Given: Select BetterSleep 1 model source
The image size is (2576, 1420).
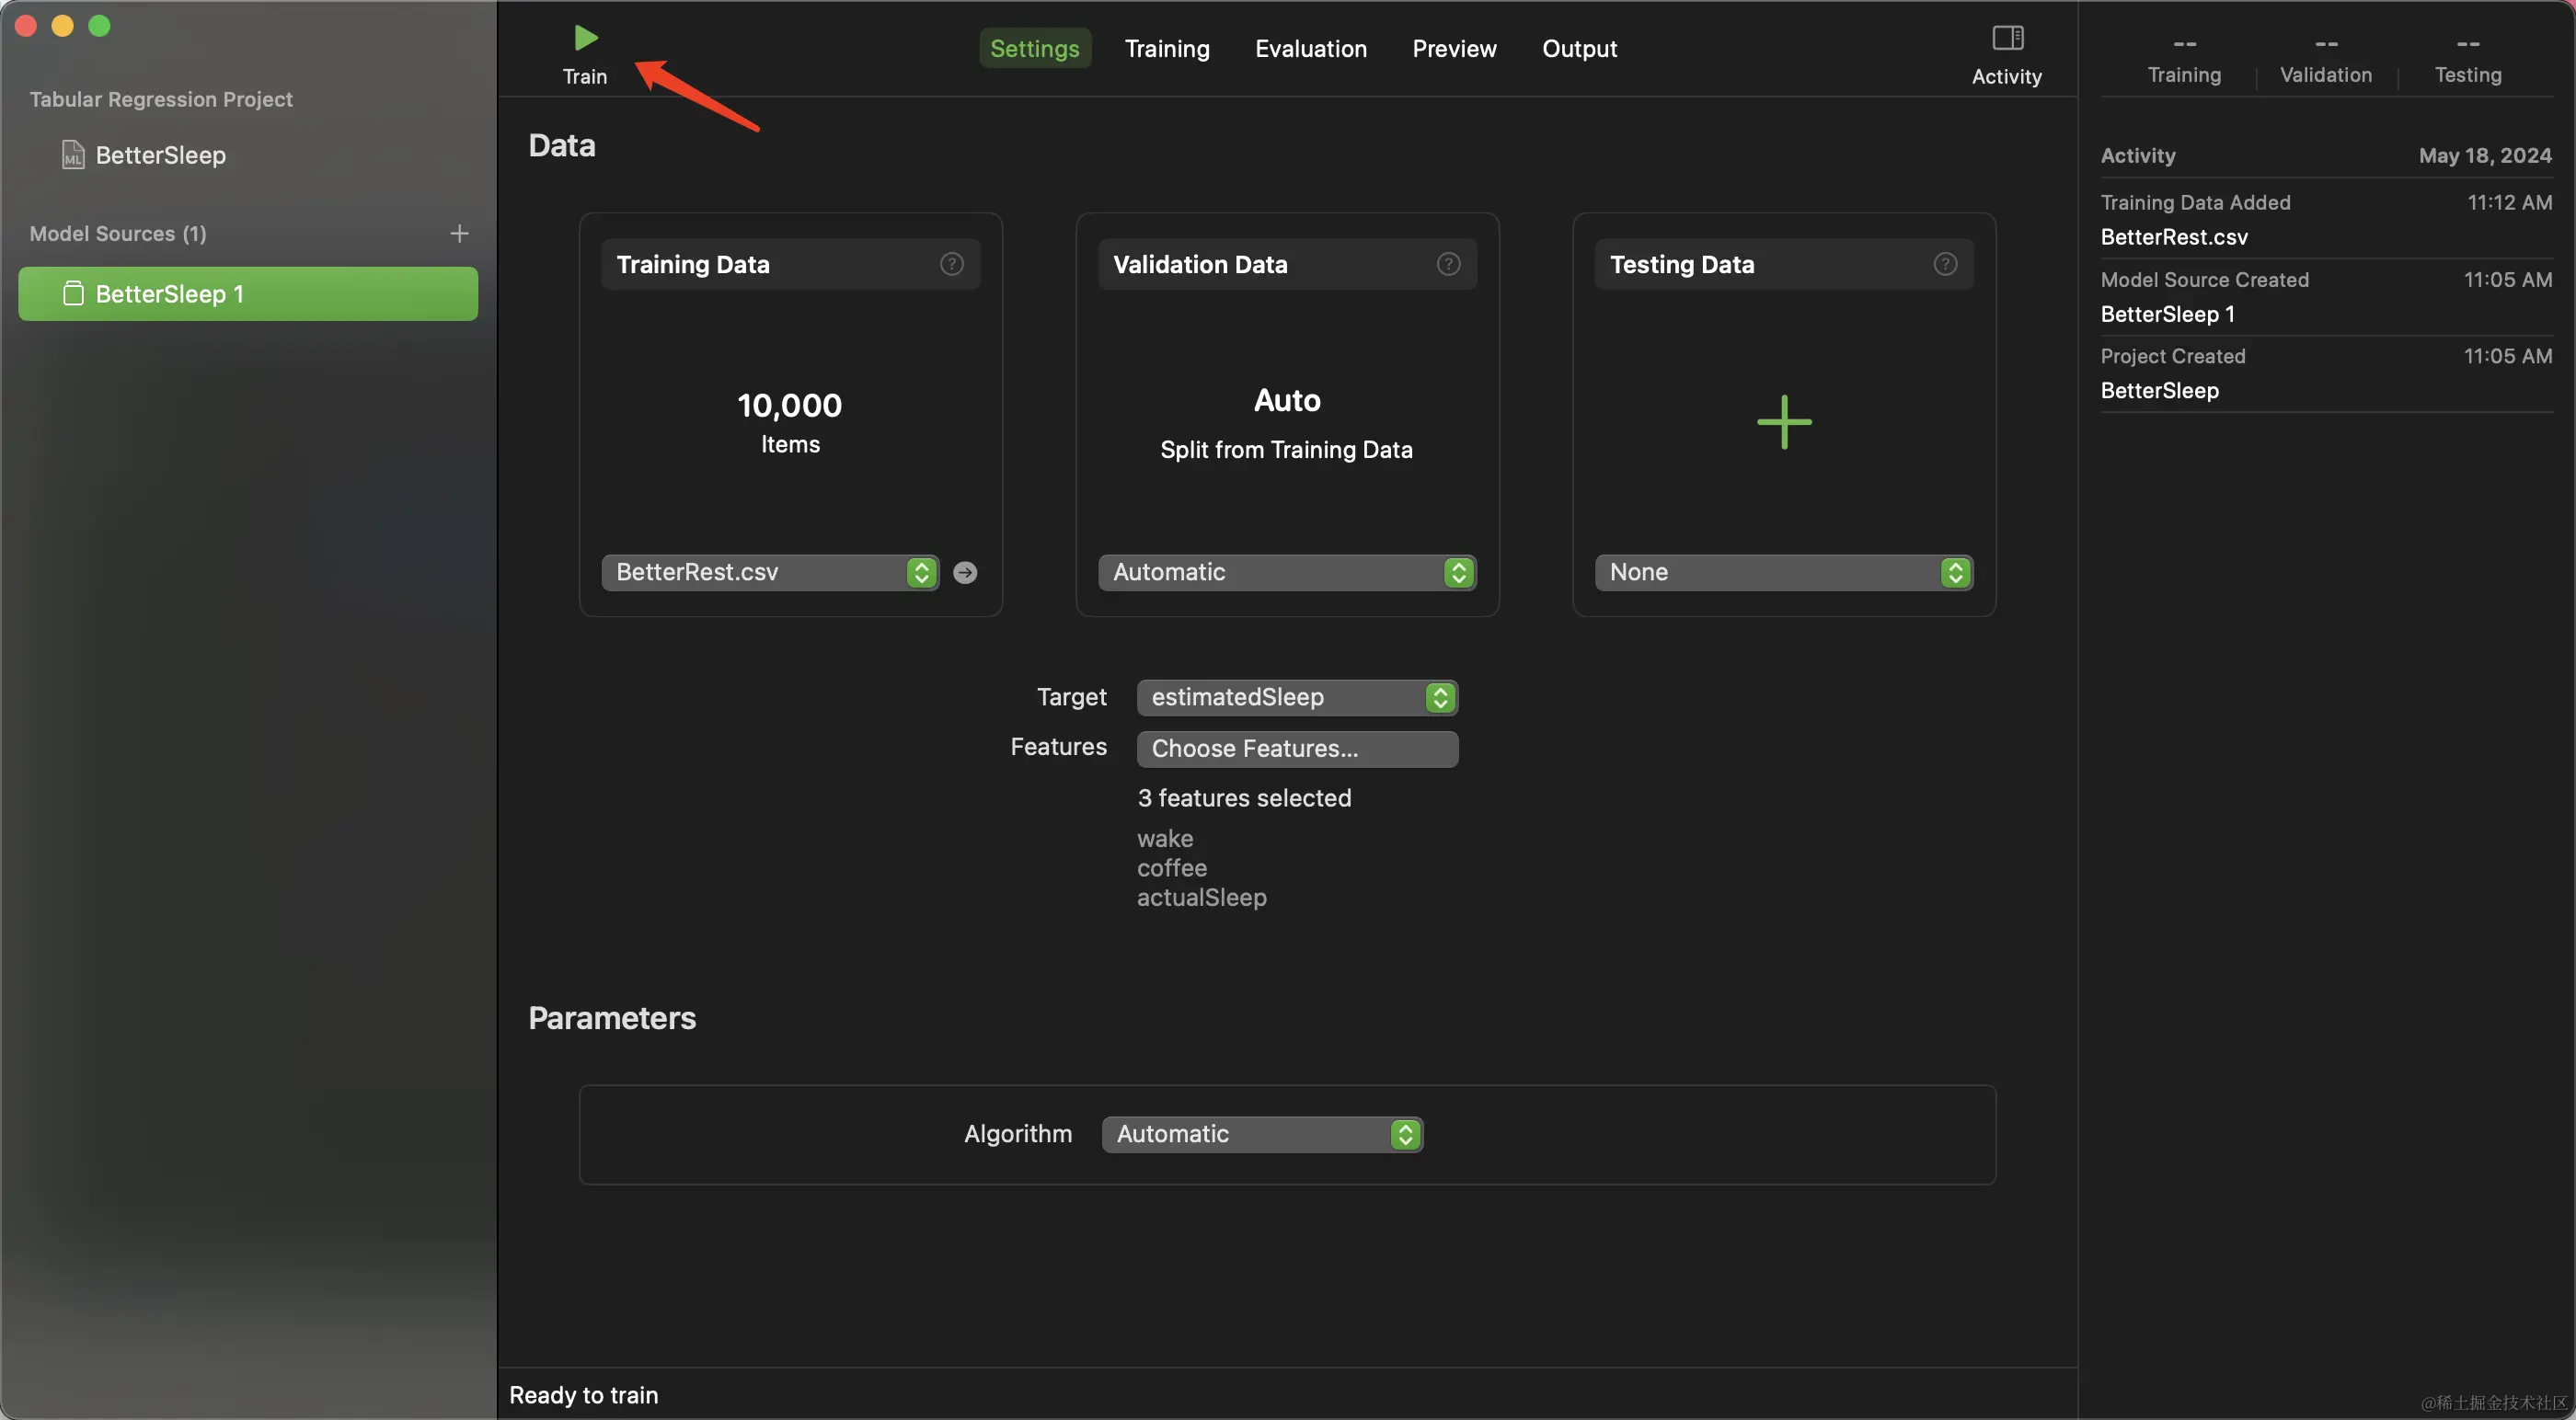Looking at the screenshot, I should tap(248, 294).
